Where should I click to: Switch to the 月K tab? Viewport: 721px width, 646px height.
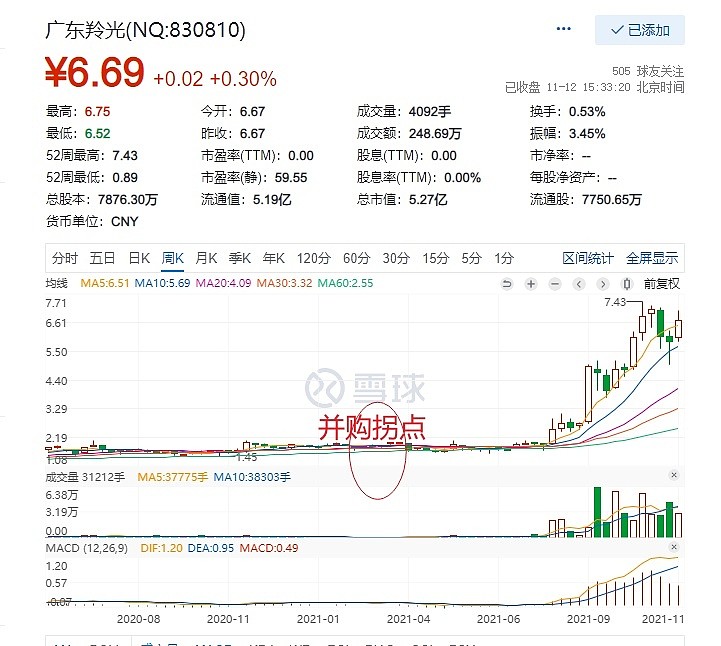click(206, 258)
